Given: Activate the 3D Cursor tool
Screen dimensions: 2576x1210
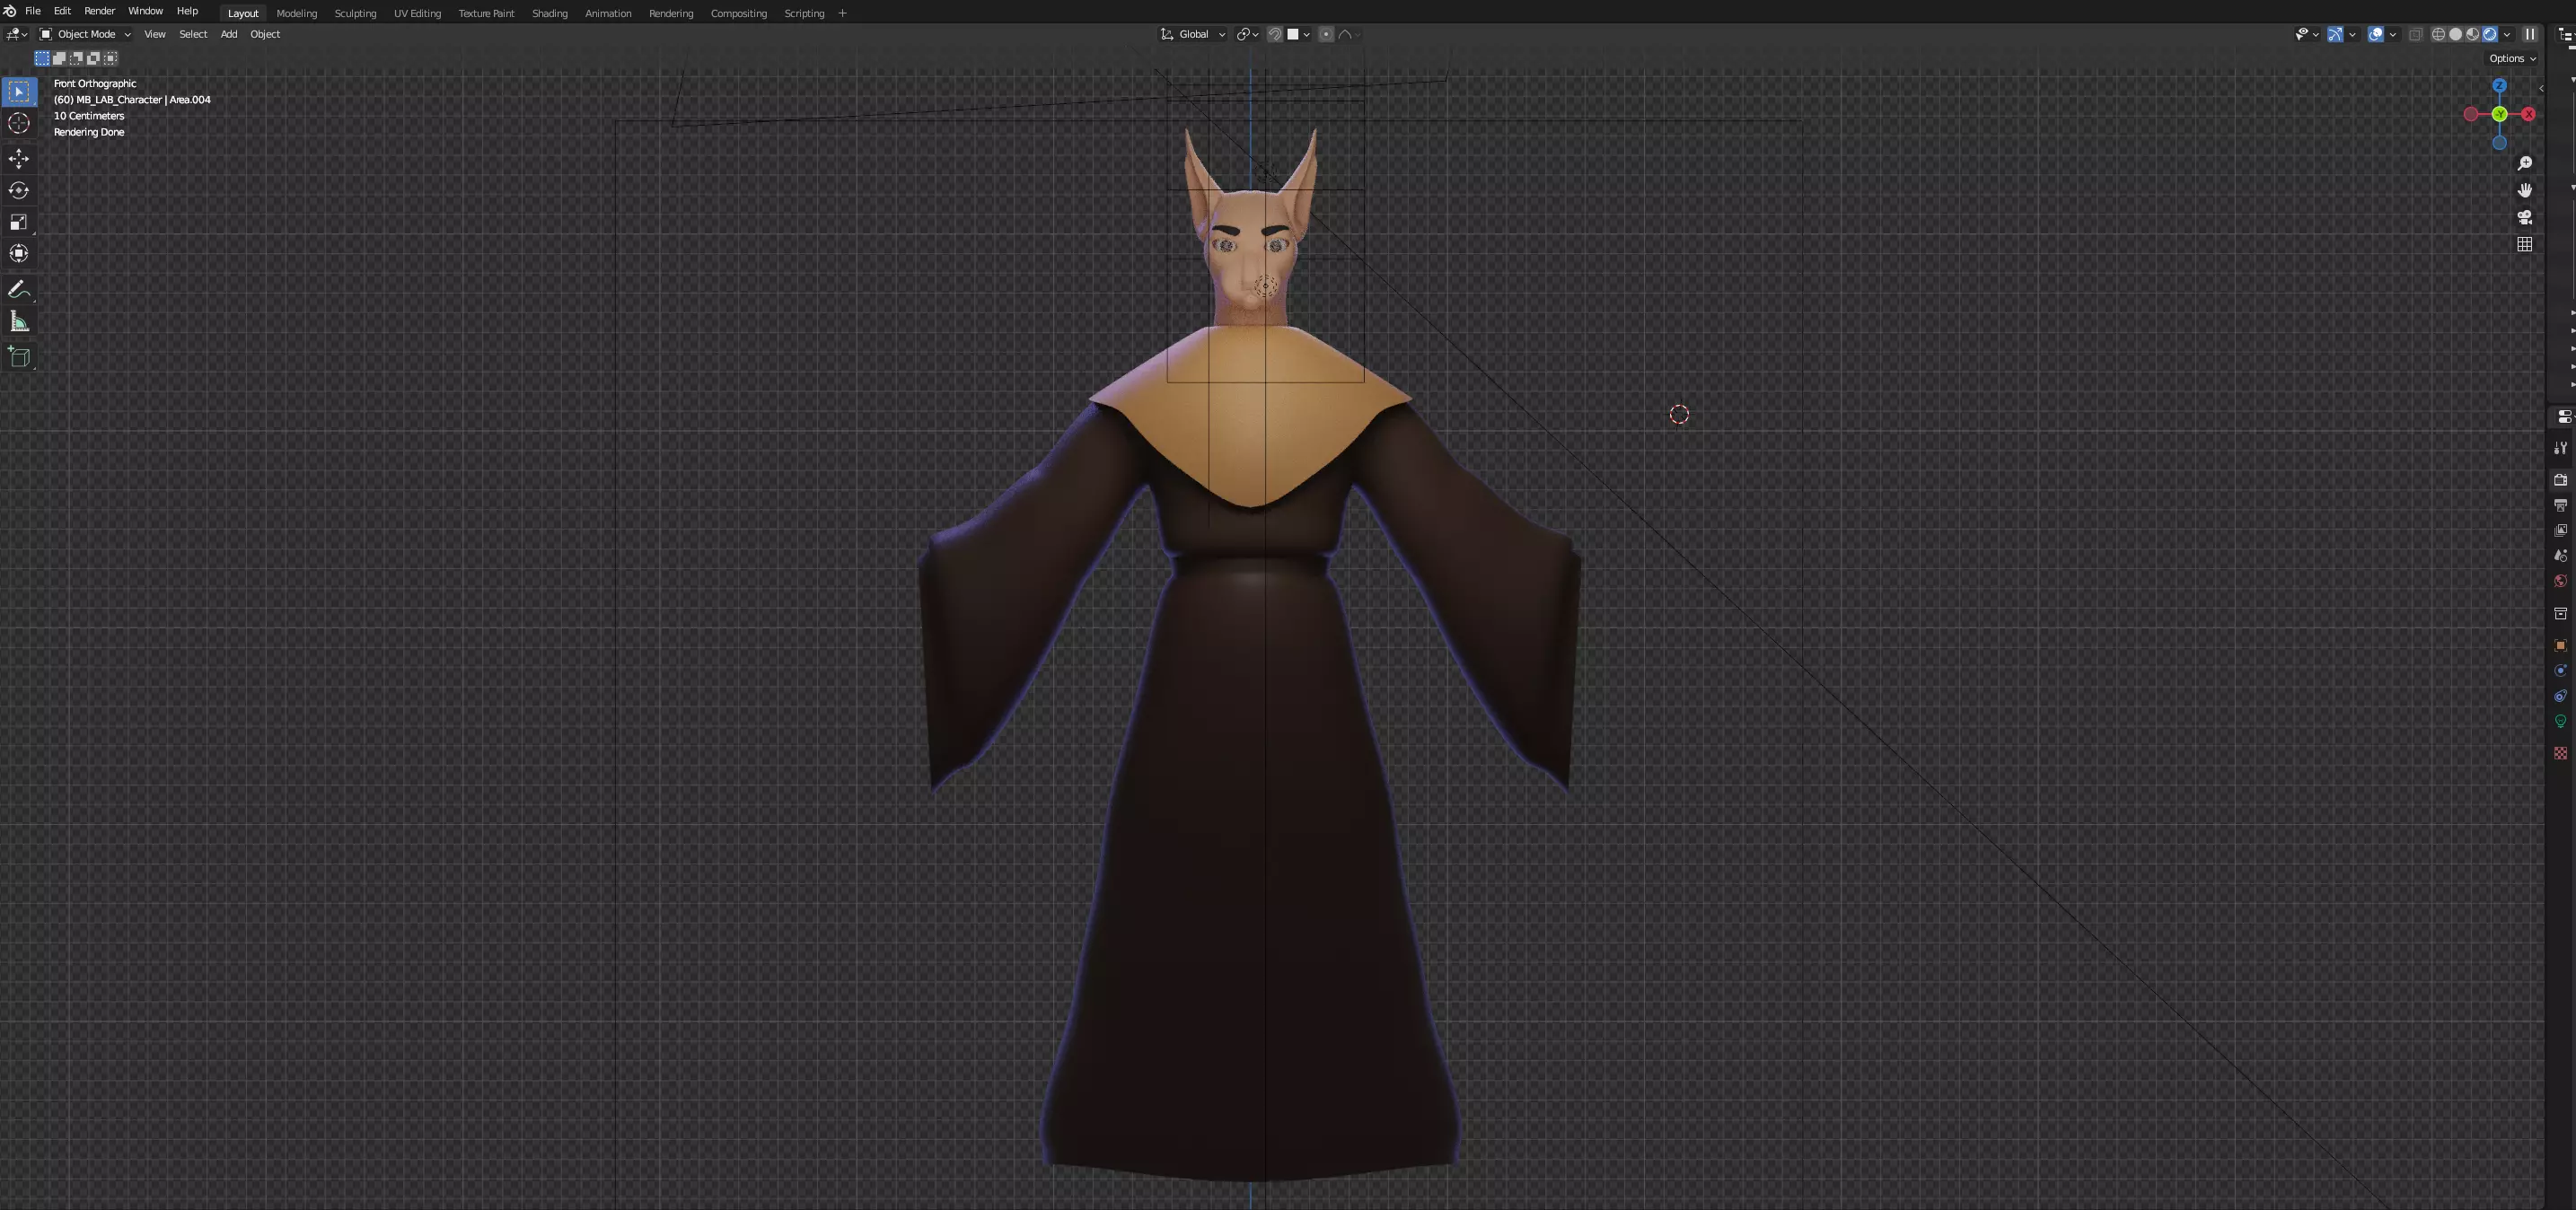Looking at the screenshot, I should (x=19, y=123).
